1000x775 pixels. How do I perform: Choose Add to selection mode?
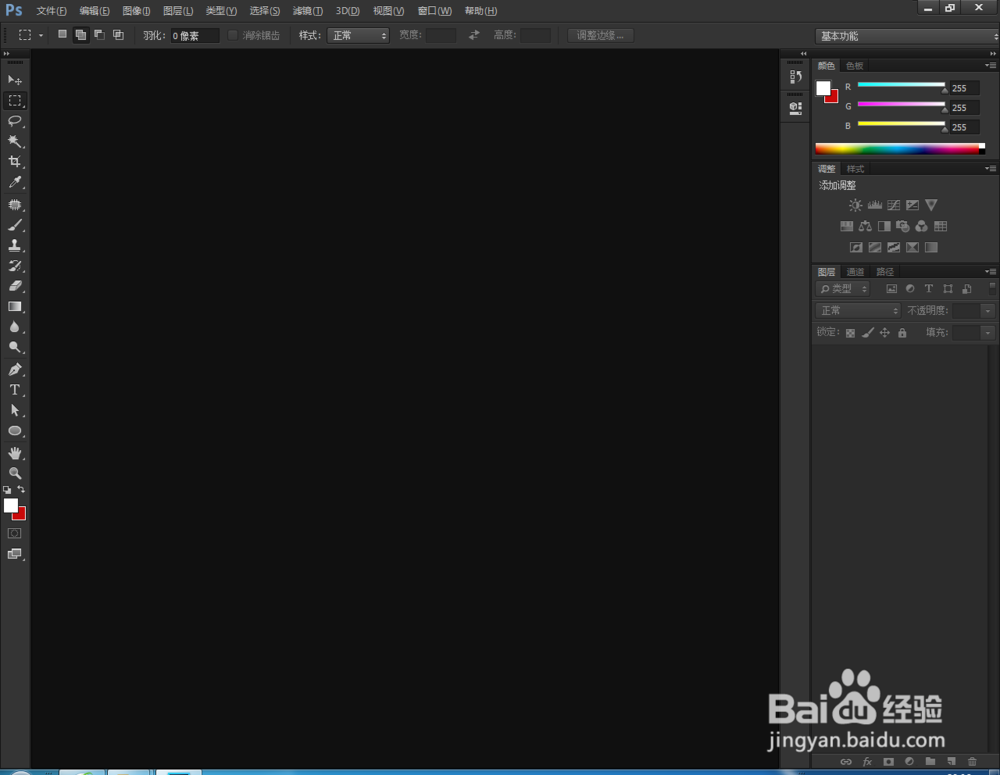(80, 34)
